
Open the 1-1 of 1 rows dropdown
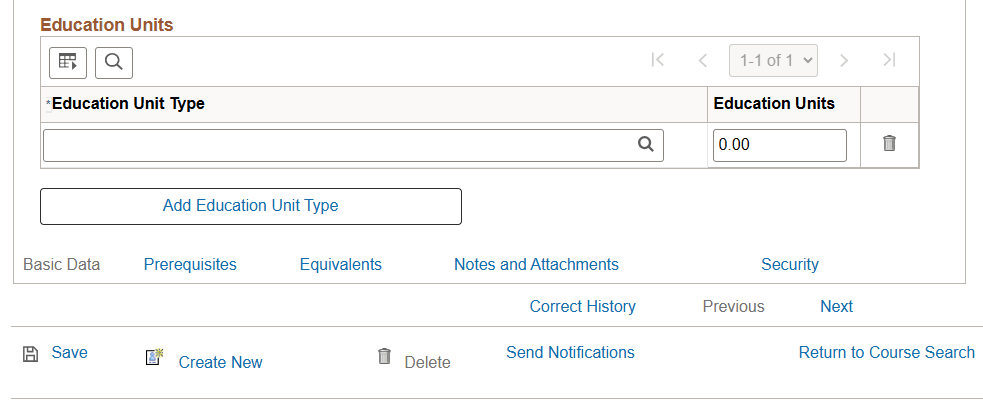[774, 60]
